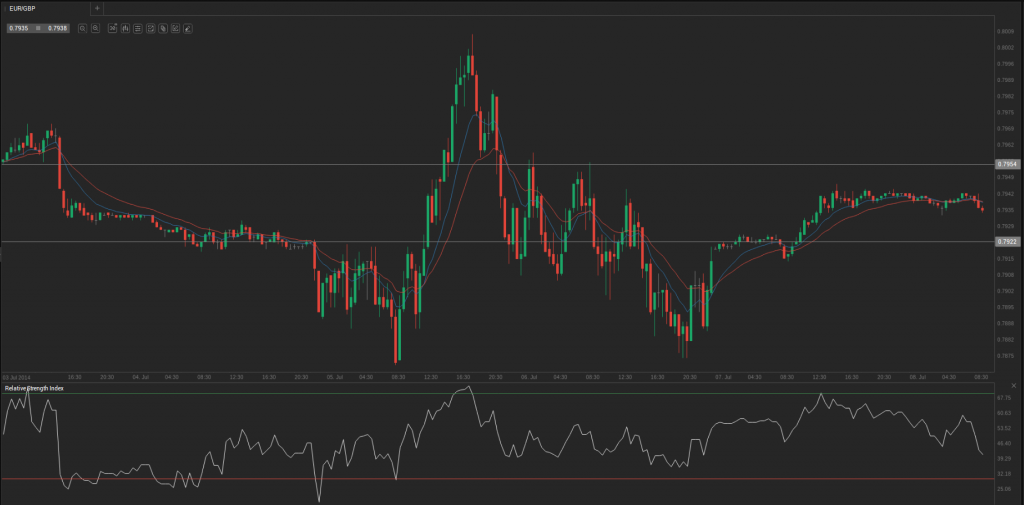
Task: Click the toolbar icon left of the tag icon
Action: pos(150,28)
